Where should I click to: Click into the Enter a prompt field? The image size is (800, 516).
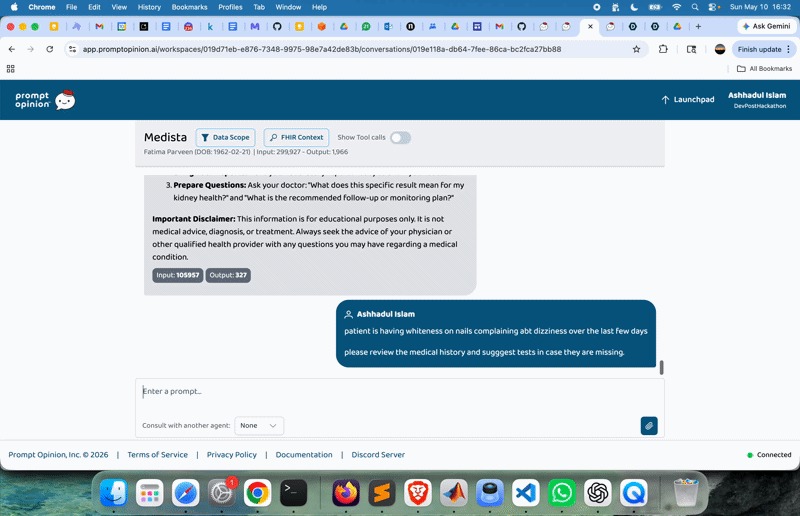point(399,392)
